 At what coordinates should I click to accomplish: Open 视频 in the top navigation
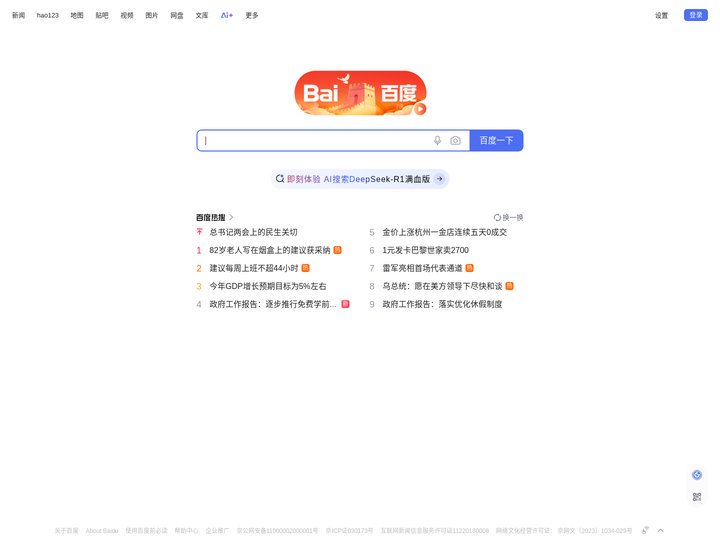[127, 15]
